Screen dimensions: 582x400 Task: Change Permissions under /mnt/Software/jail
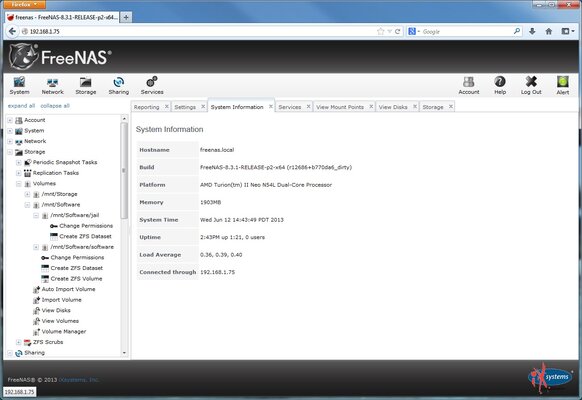click(86, 226)
